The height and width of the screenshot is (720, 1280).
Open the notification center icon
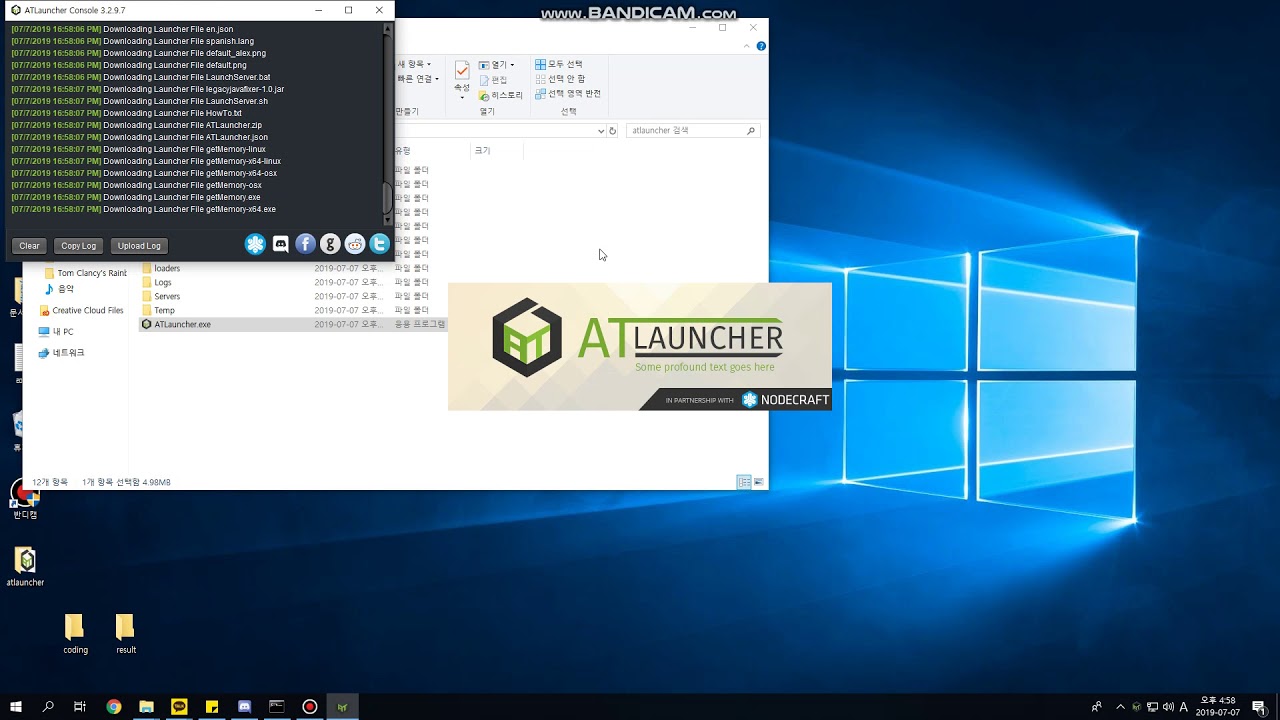(x=1258, y=707)
